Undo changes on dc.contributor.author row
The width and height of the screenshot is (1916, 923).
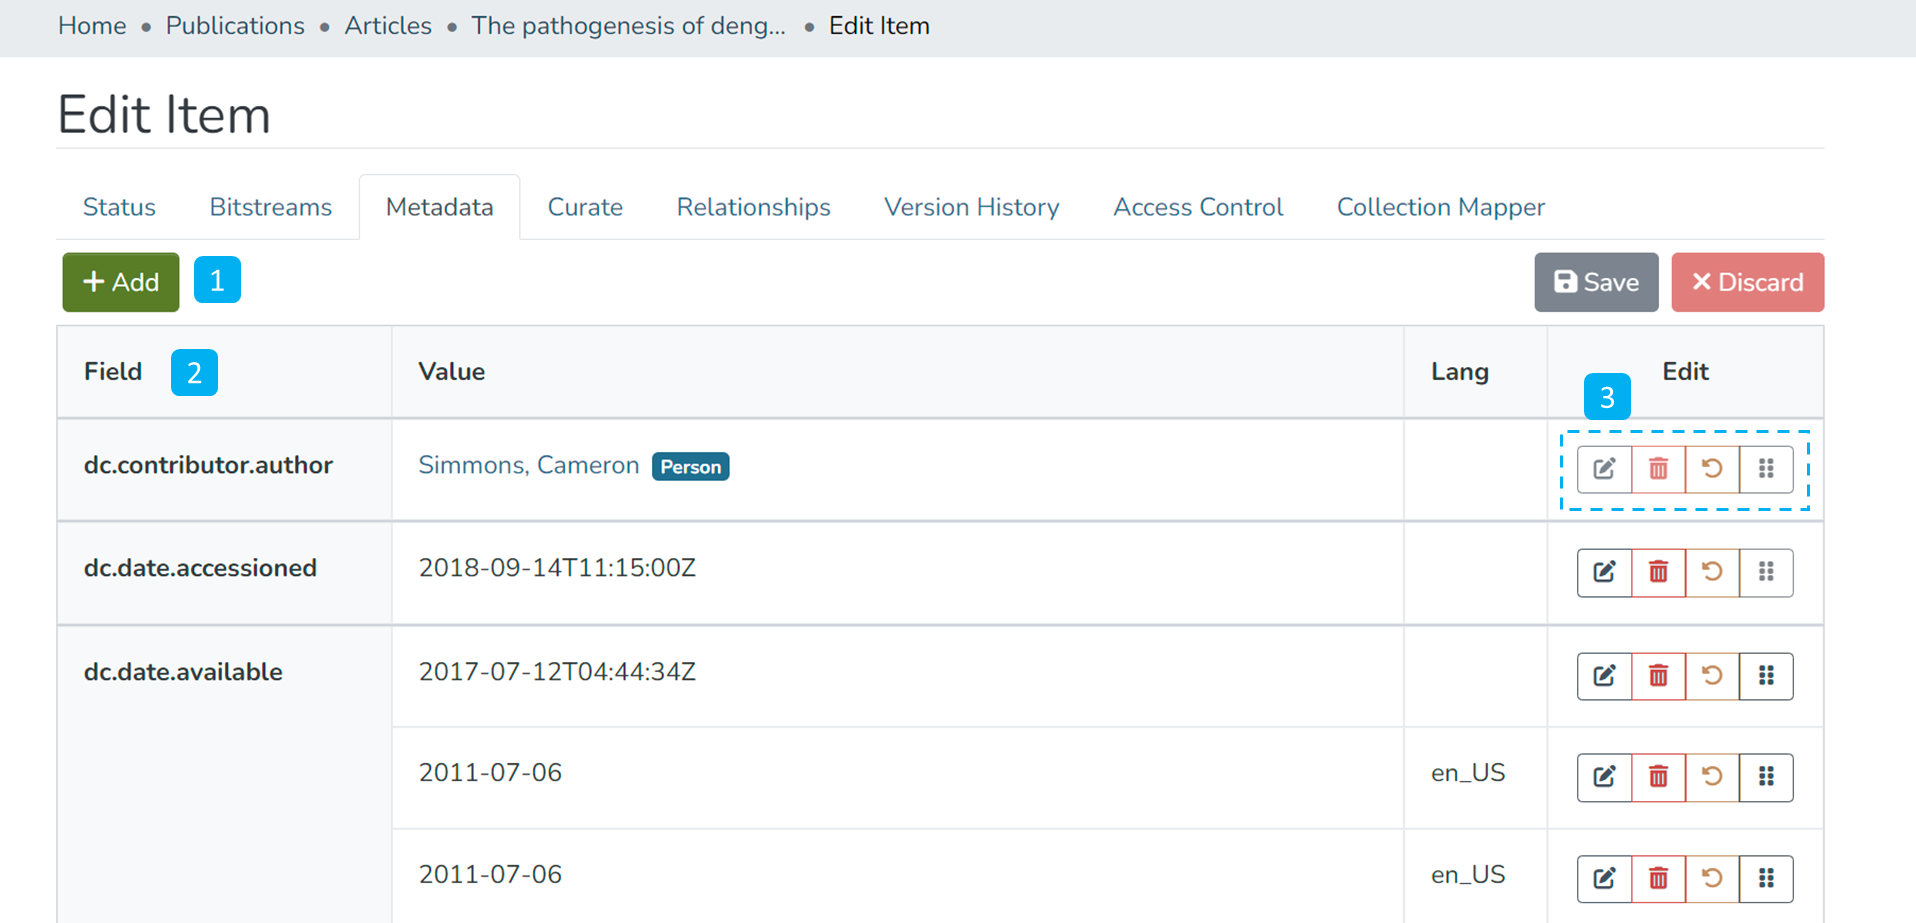point(1712,469)
